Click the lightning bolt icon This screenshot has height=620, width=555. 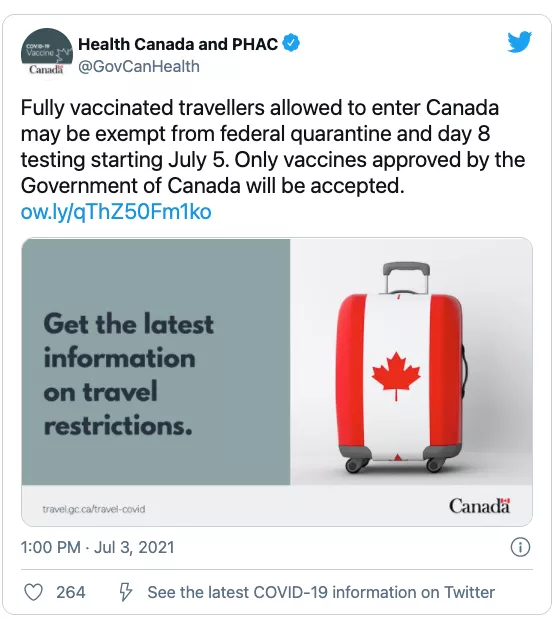point(125,592)
